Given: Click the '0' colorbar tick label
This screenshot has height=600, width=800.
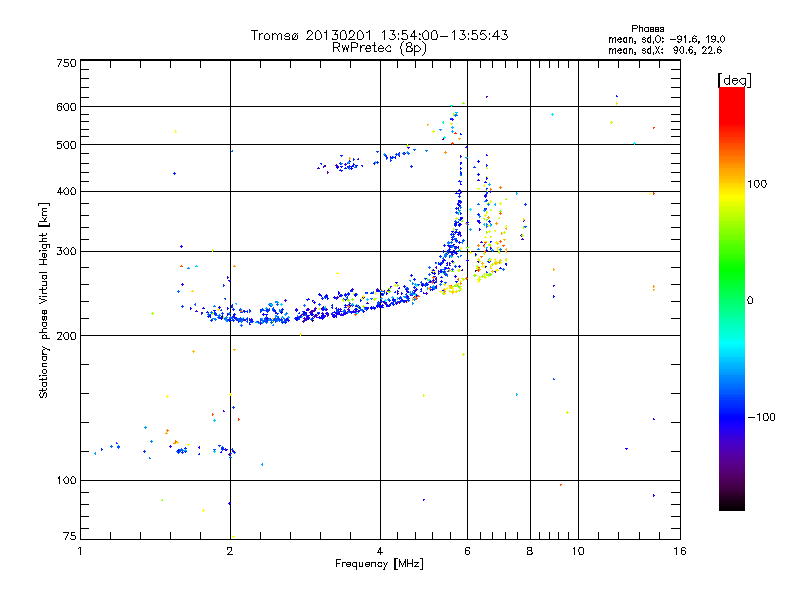Looking at the screenshot, I should coord(750,301).
